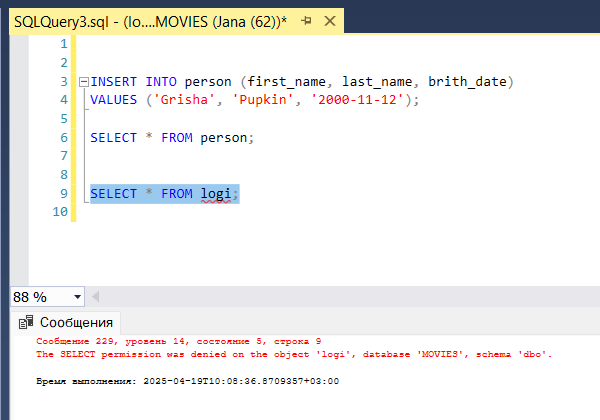The image size is (600, 420).
Task: Click the FROM keyword on line 6
Action: [177, 138]
